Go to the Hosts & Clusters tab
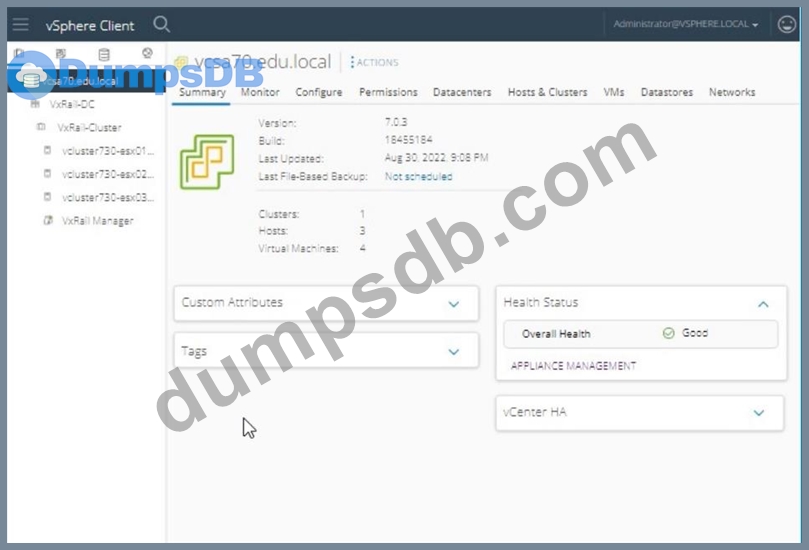The width and height of the screenshot is (809, 550). pos(547,92)
